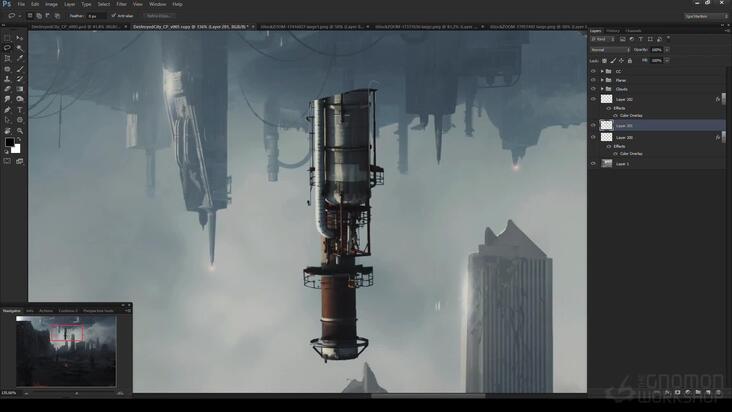The height and width of the screenshot is (412, 732).
Task: Select the Zoom tool in toolbox
Action: (x=20, y=131)
